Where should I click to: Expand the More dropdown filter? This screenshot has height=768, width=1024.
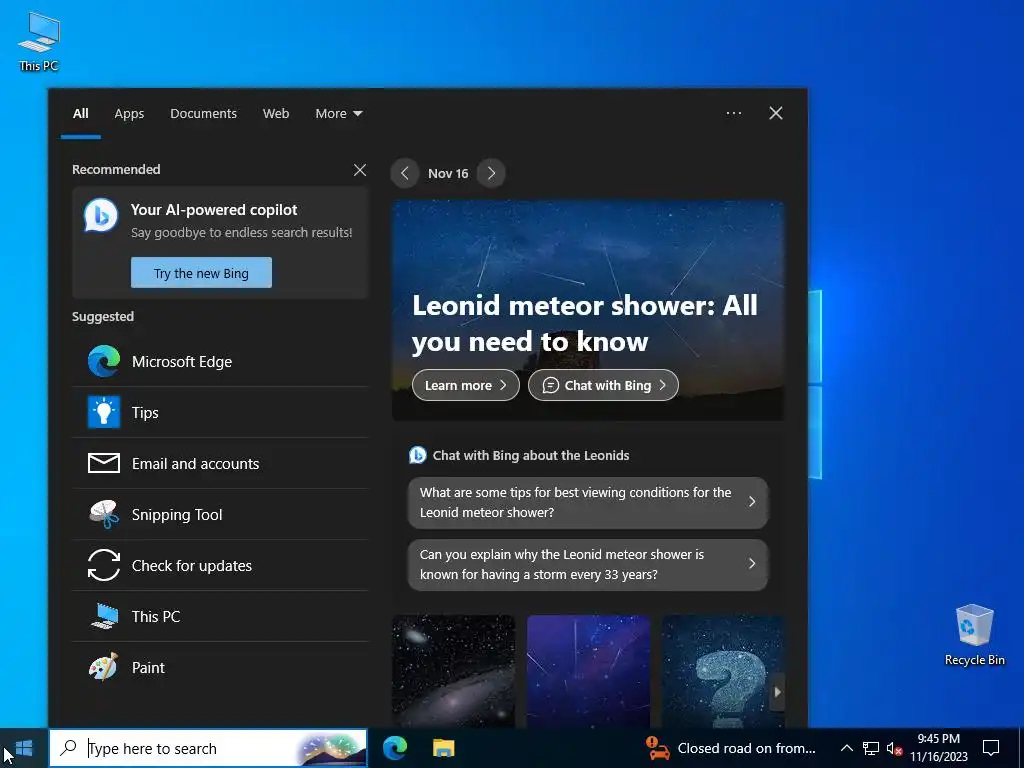[338, 113]
